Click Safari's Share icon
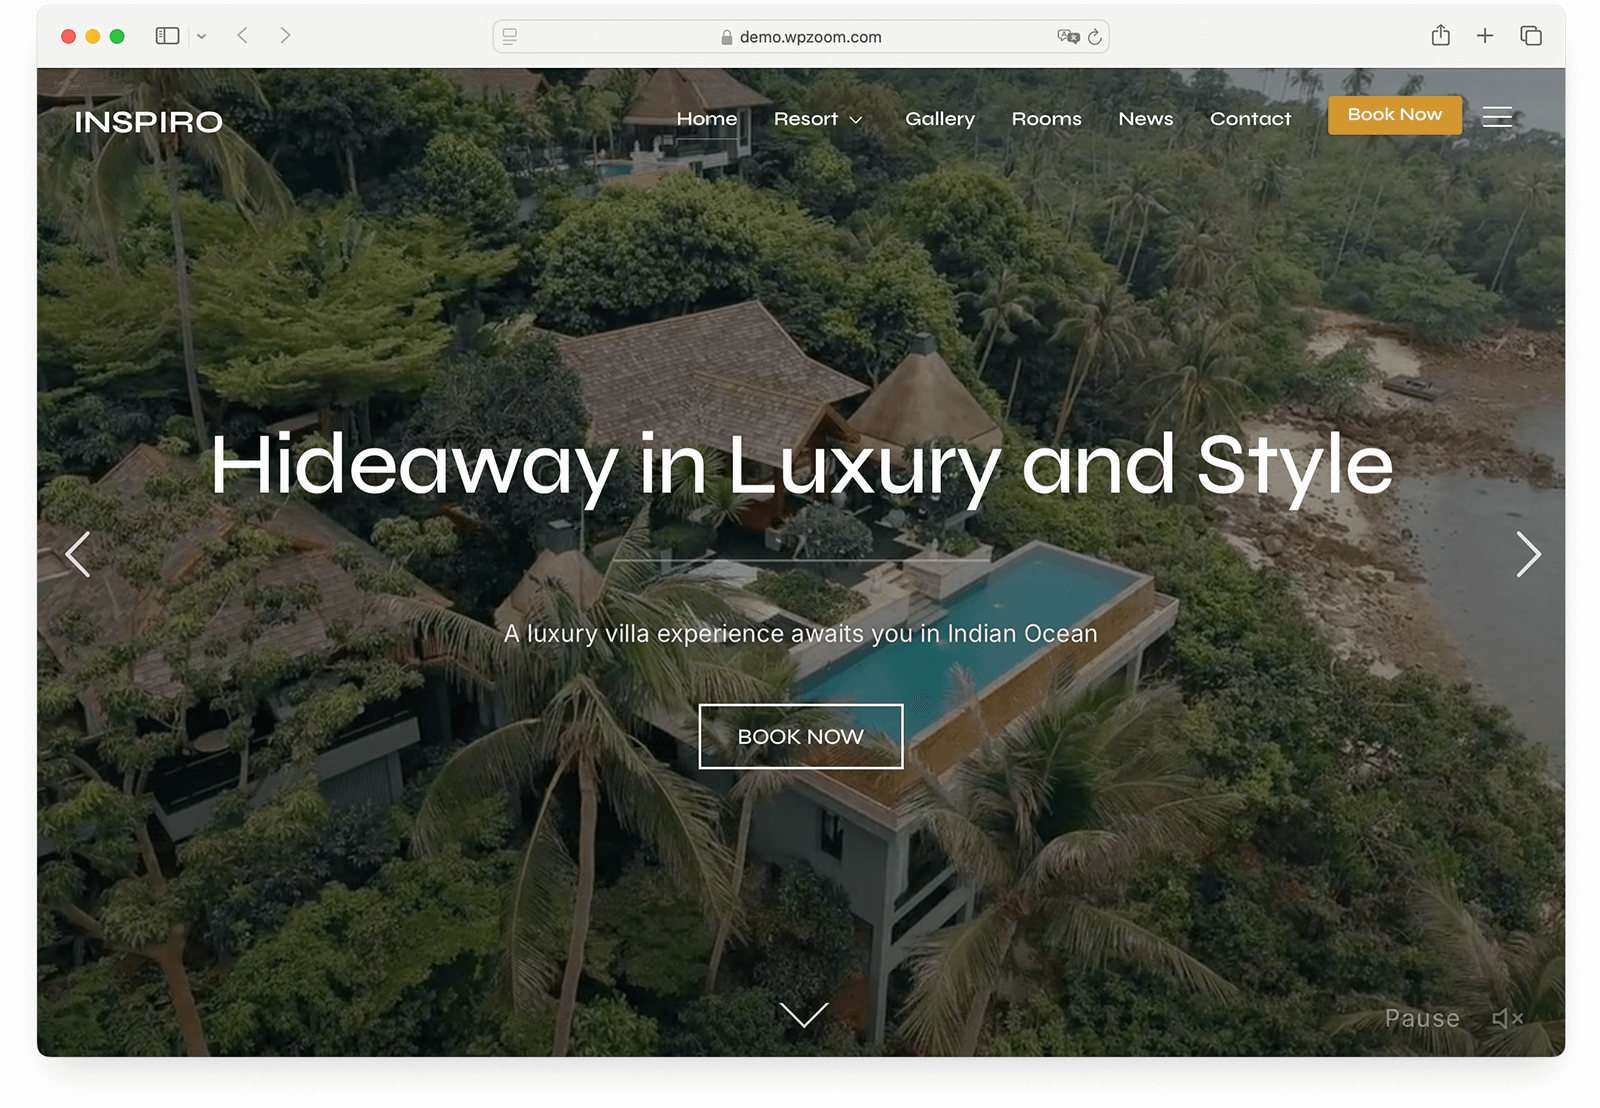 coord(1440,36)
